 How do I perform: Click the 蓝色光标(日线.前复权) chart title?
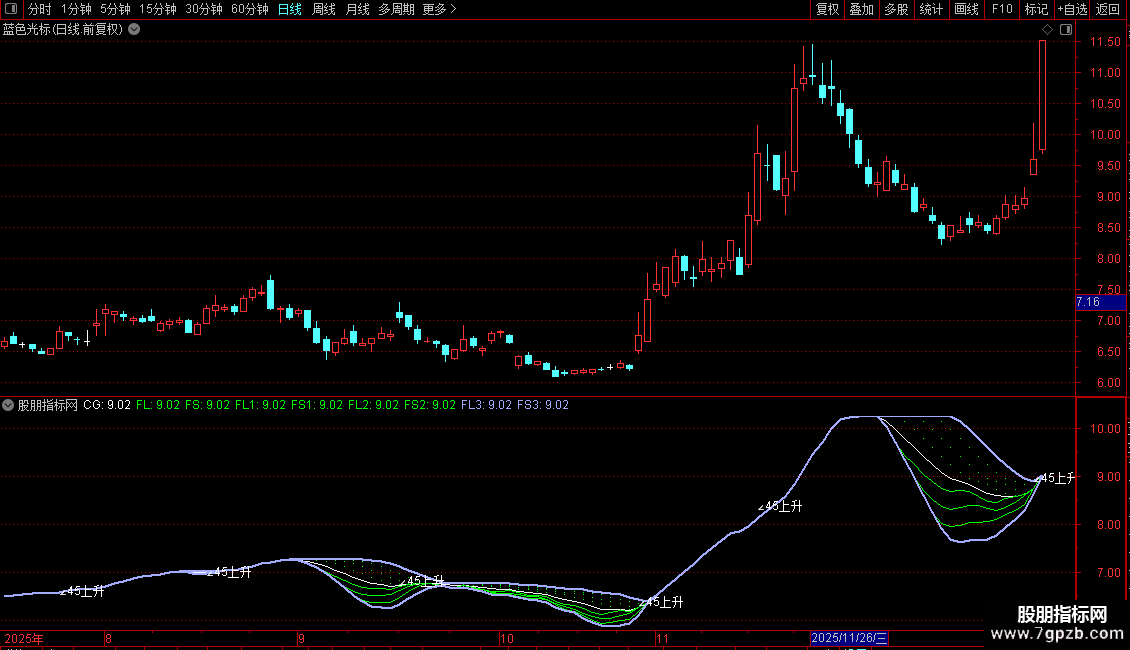click(63, 30)
